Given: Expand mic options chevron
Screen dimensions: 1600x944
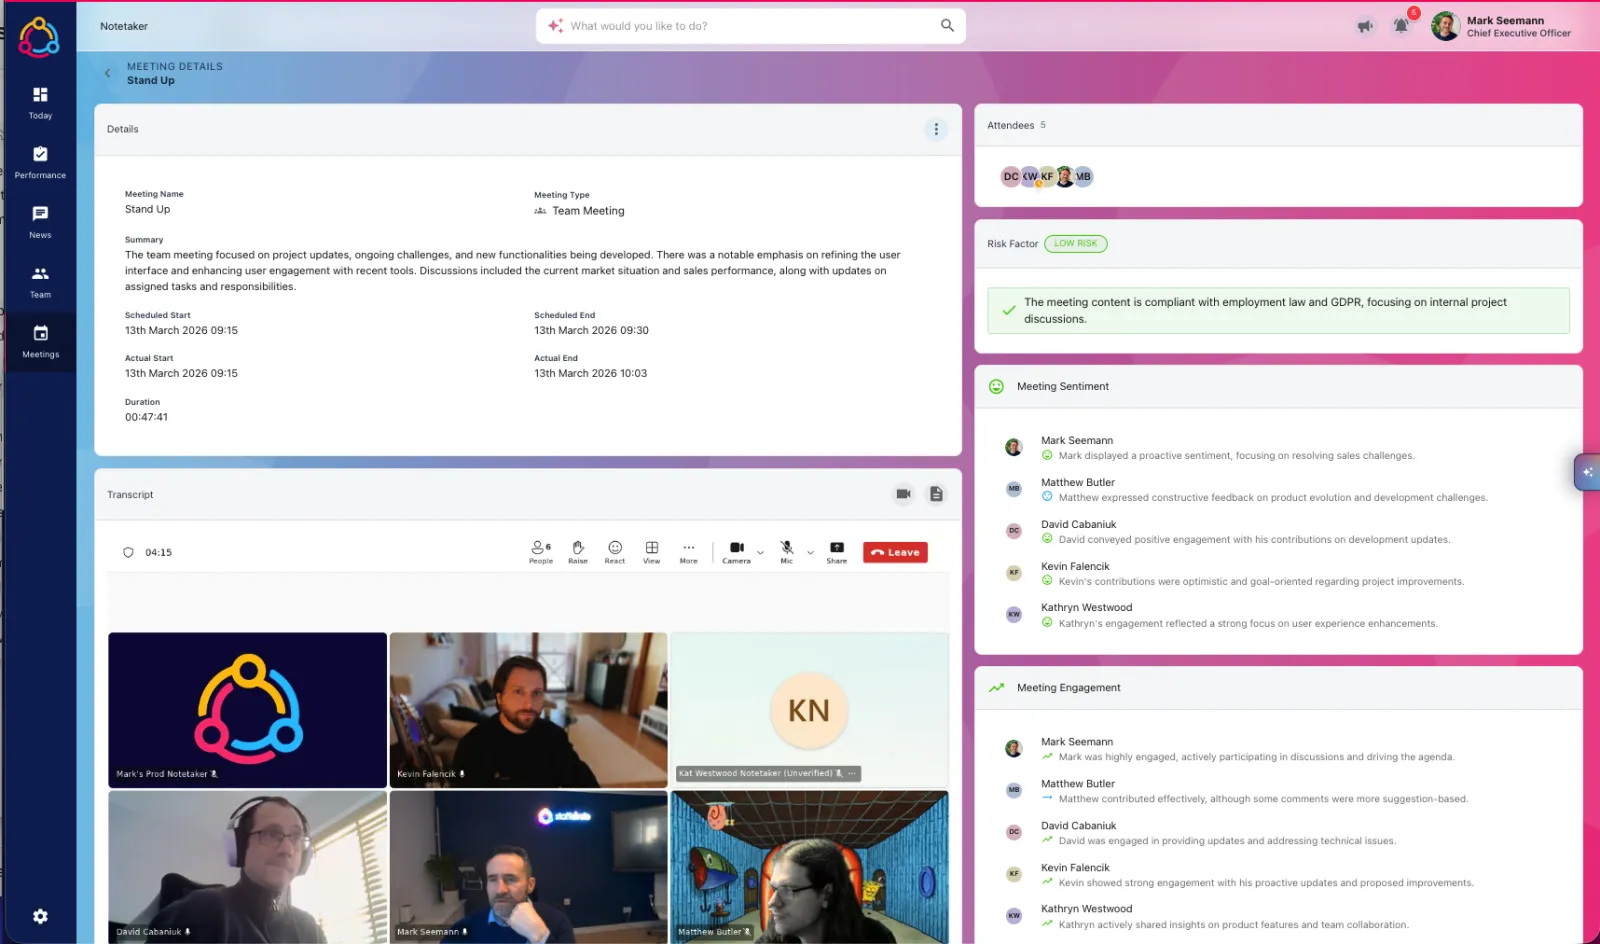Looking at the screenshot, I should click(x=810, y=552).
